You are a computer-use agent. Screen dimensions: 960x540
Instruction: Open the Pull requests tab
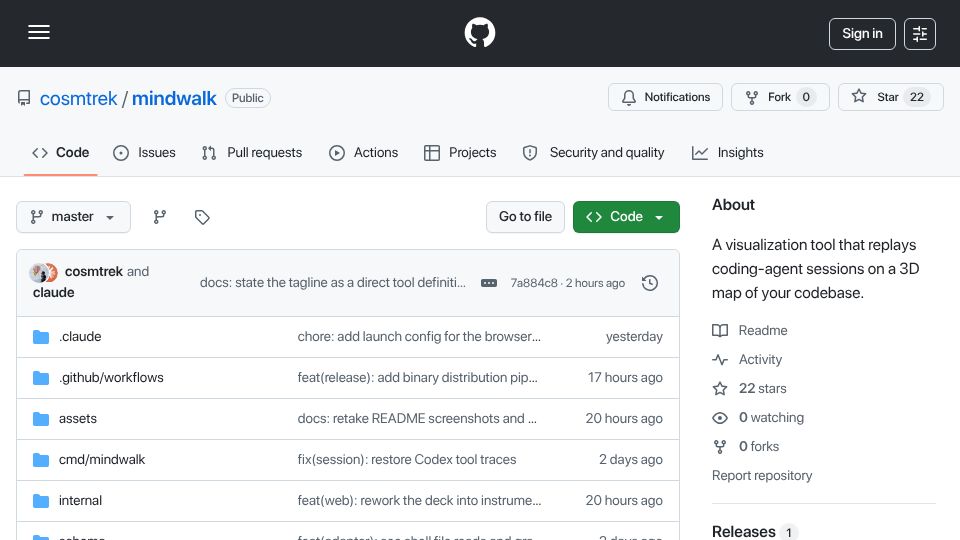(x=252, y=152)
